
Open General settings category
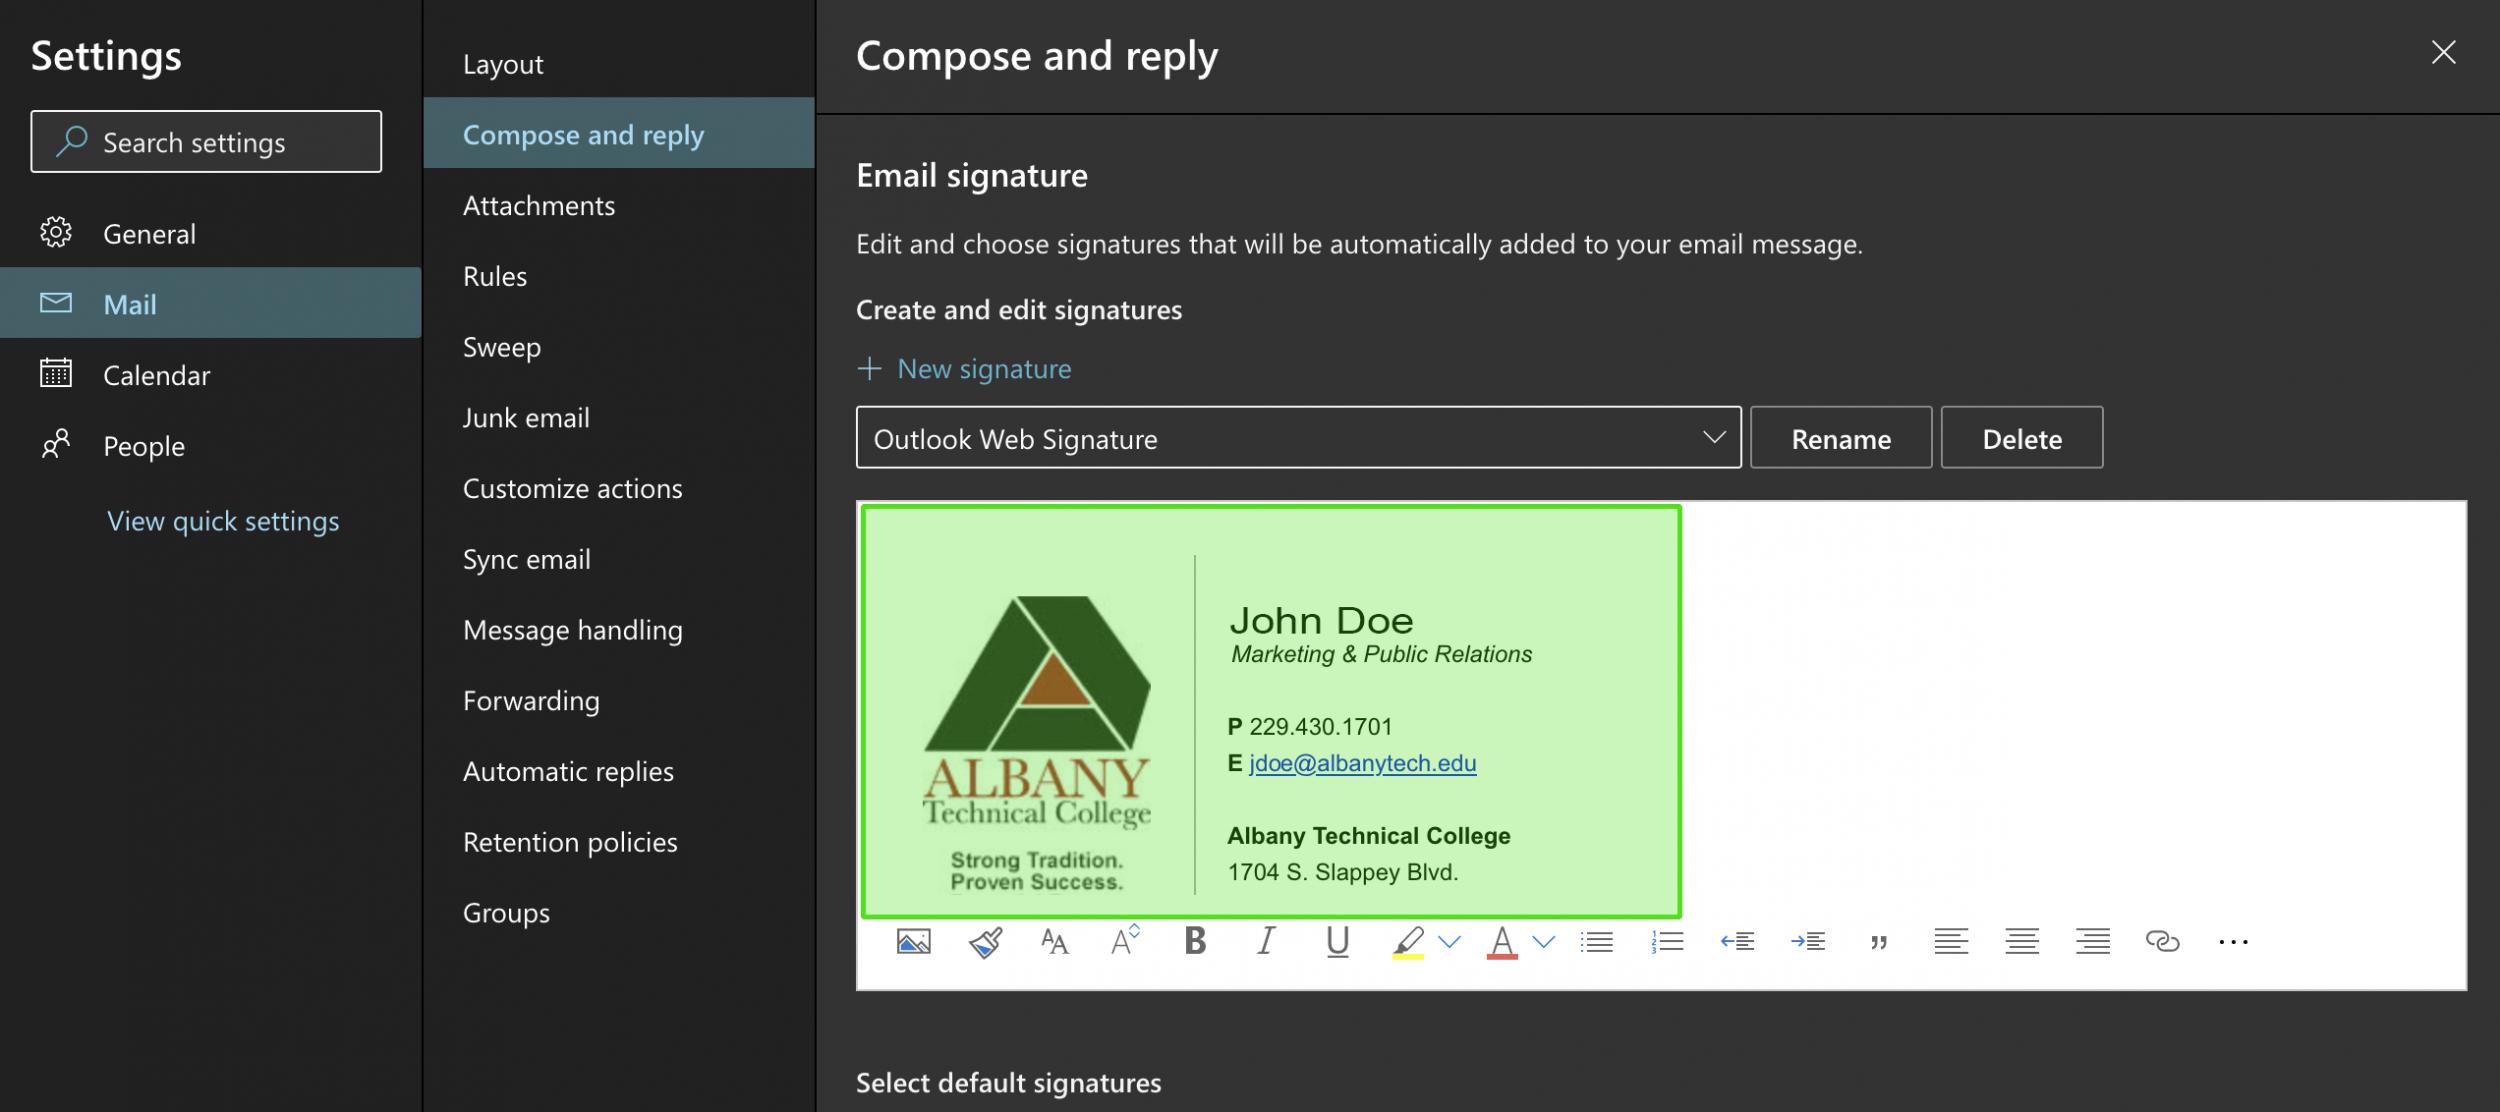click(x=210, y=233)
